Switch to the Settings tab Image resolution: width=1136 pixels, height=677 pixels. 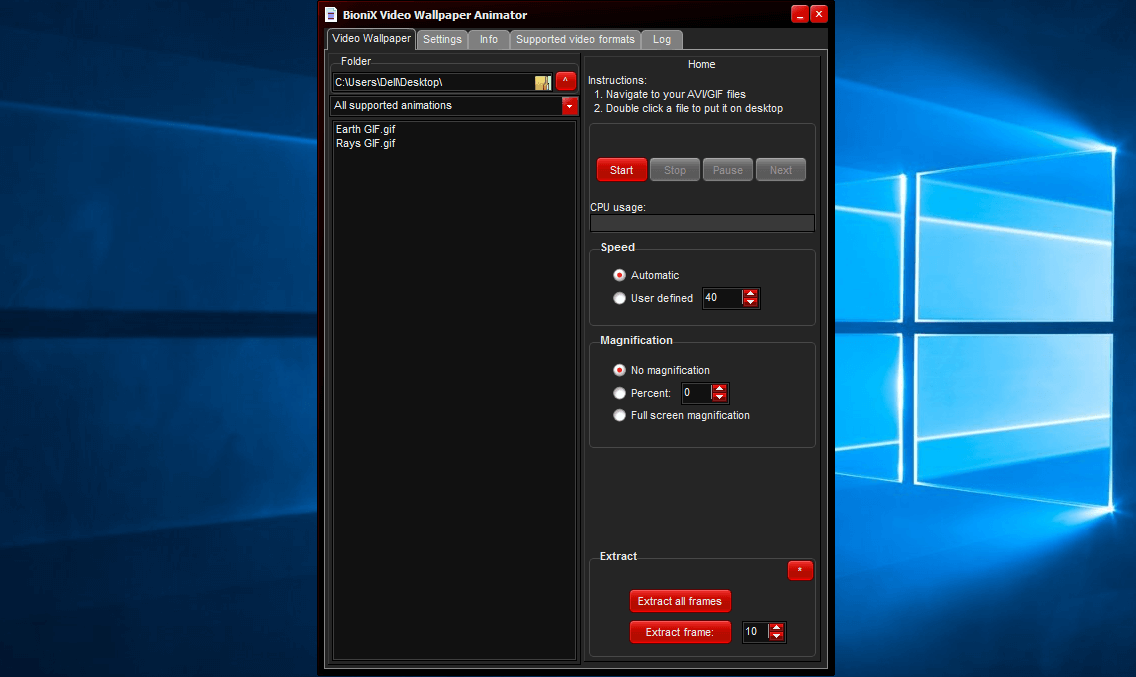click(442, 39)
